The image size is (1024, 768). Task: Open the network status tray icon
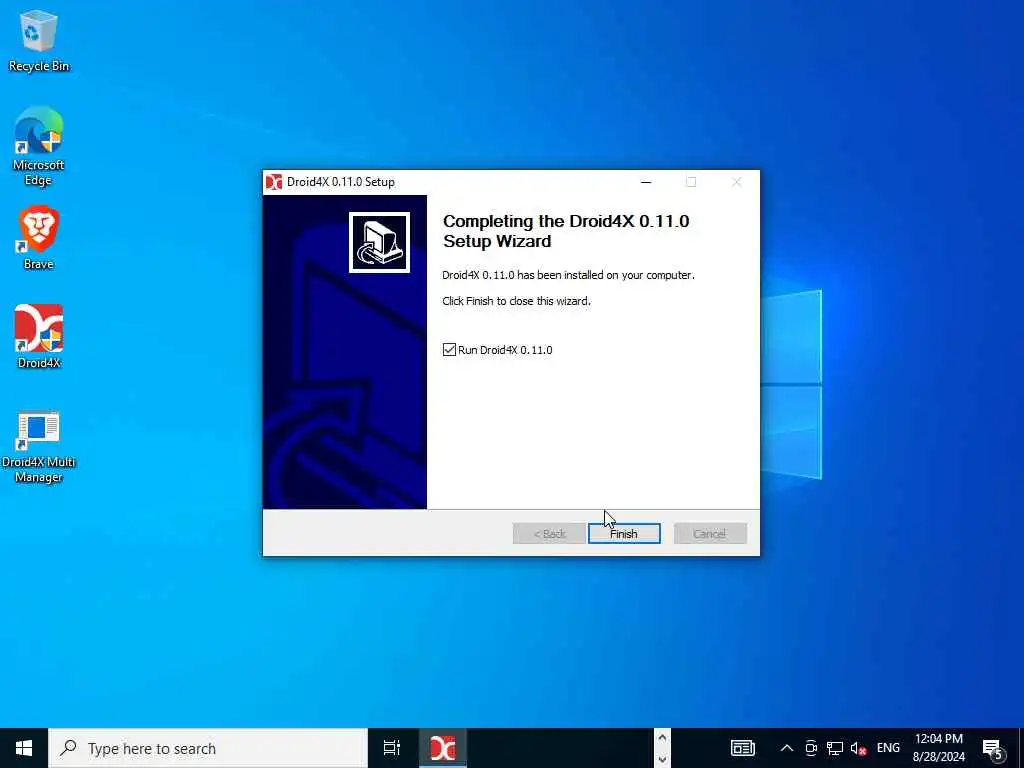[835, 748]
